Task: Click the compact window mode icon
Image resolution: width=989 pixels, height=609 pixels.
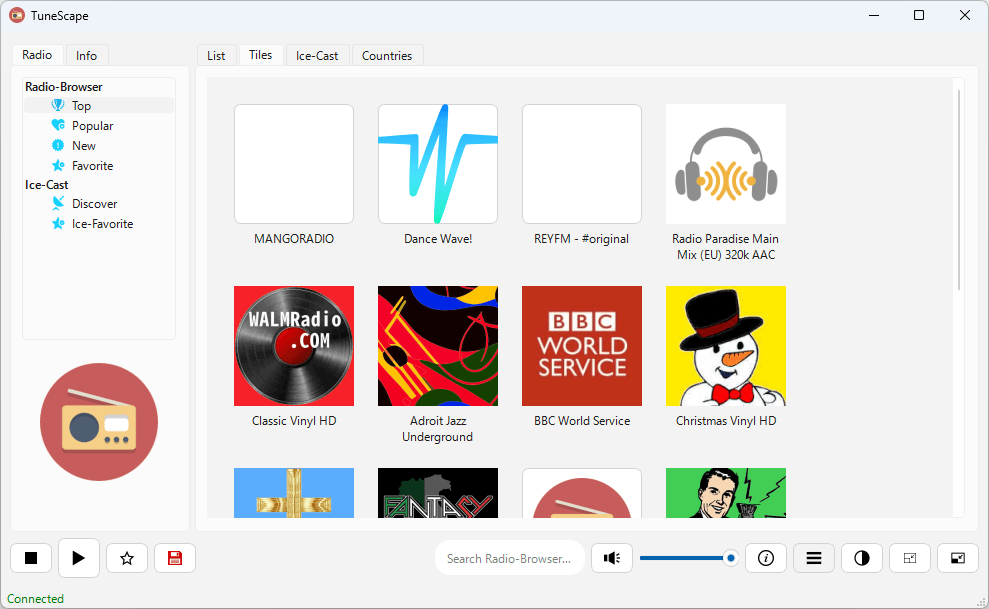Action: point(910,558)
